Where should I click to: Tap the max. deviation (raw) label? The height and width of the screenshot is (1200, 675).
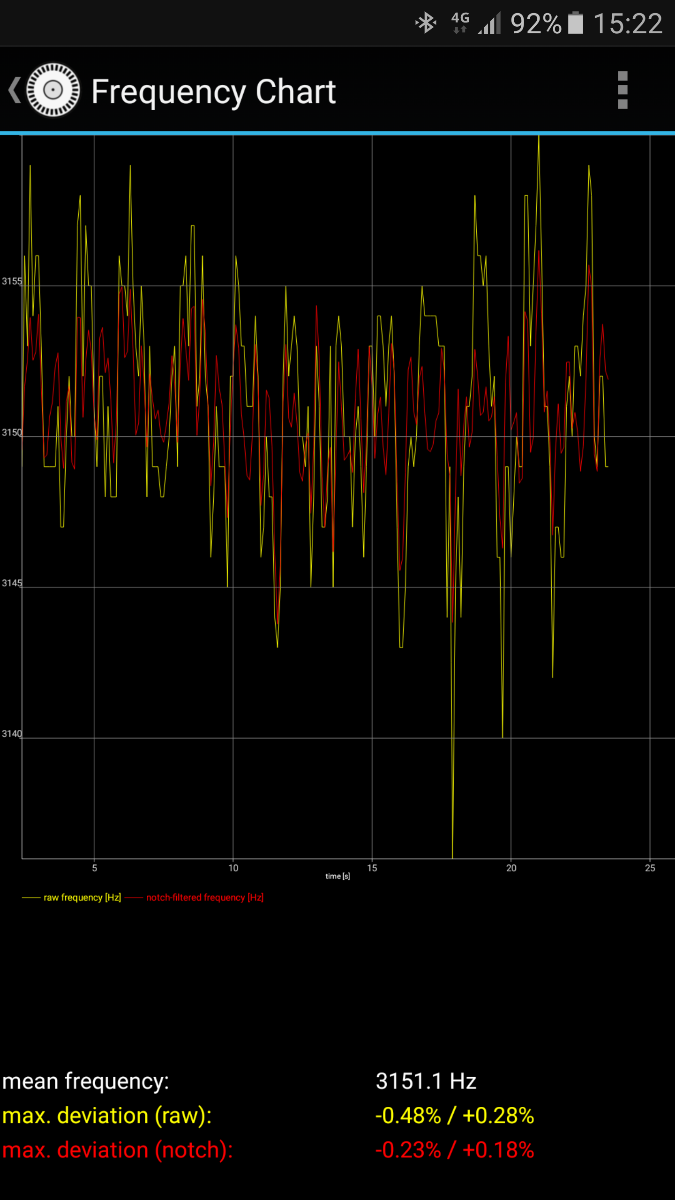coord(107,1115)
